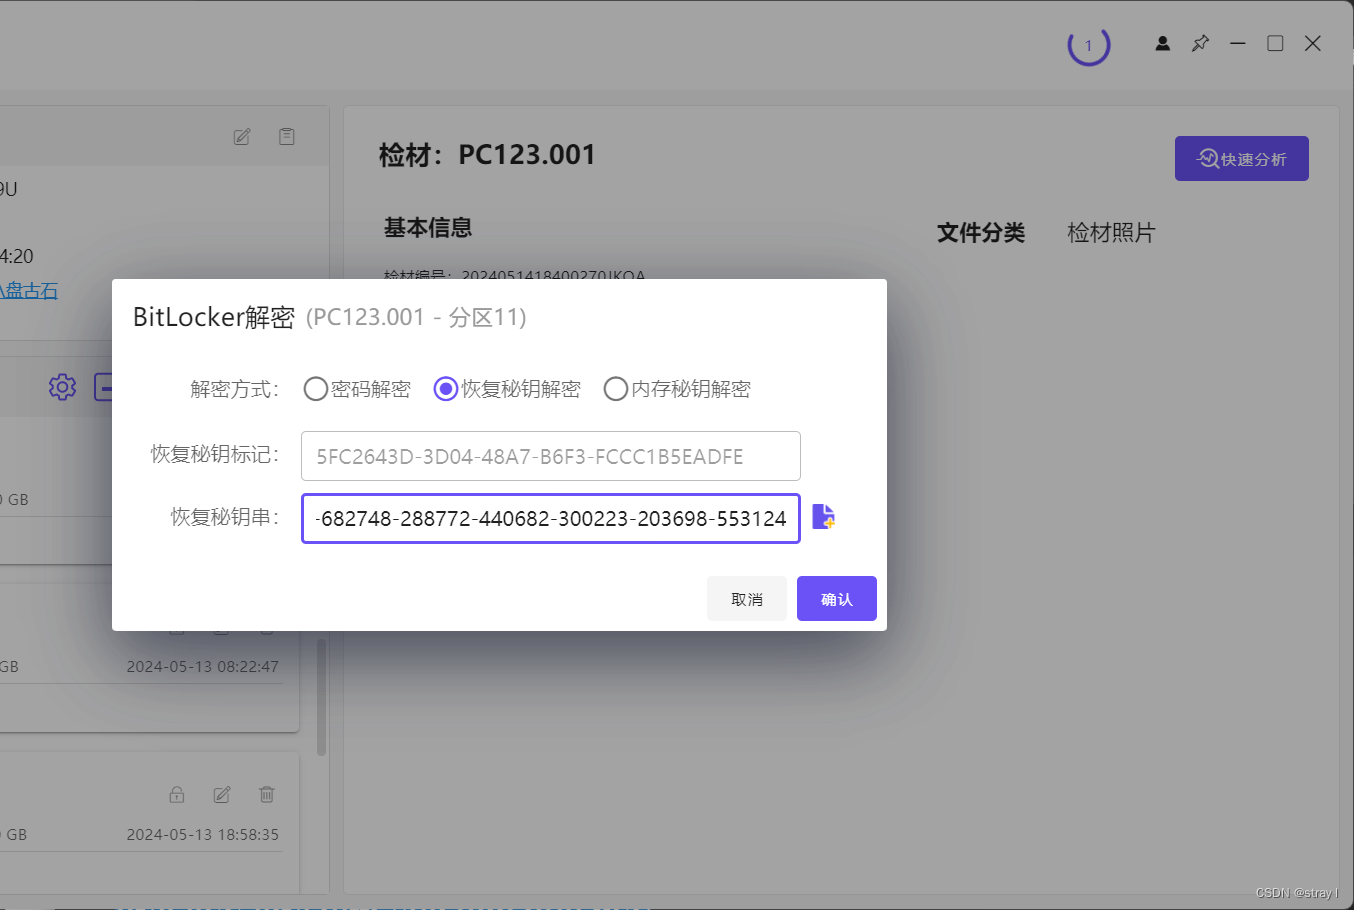This screenshot has width=1354, height=910.
Task: Minimize the application window
Action: pyautogui.click(x=1238, y=43)
